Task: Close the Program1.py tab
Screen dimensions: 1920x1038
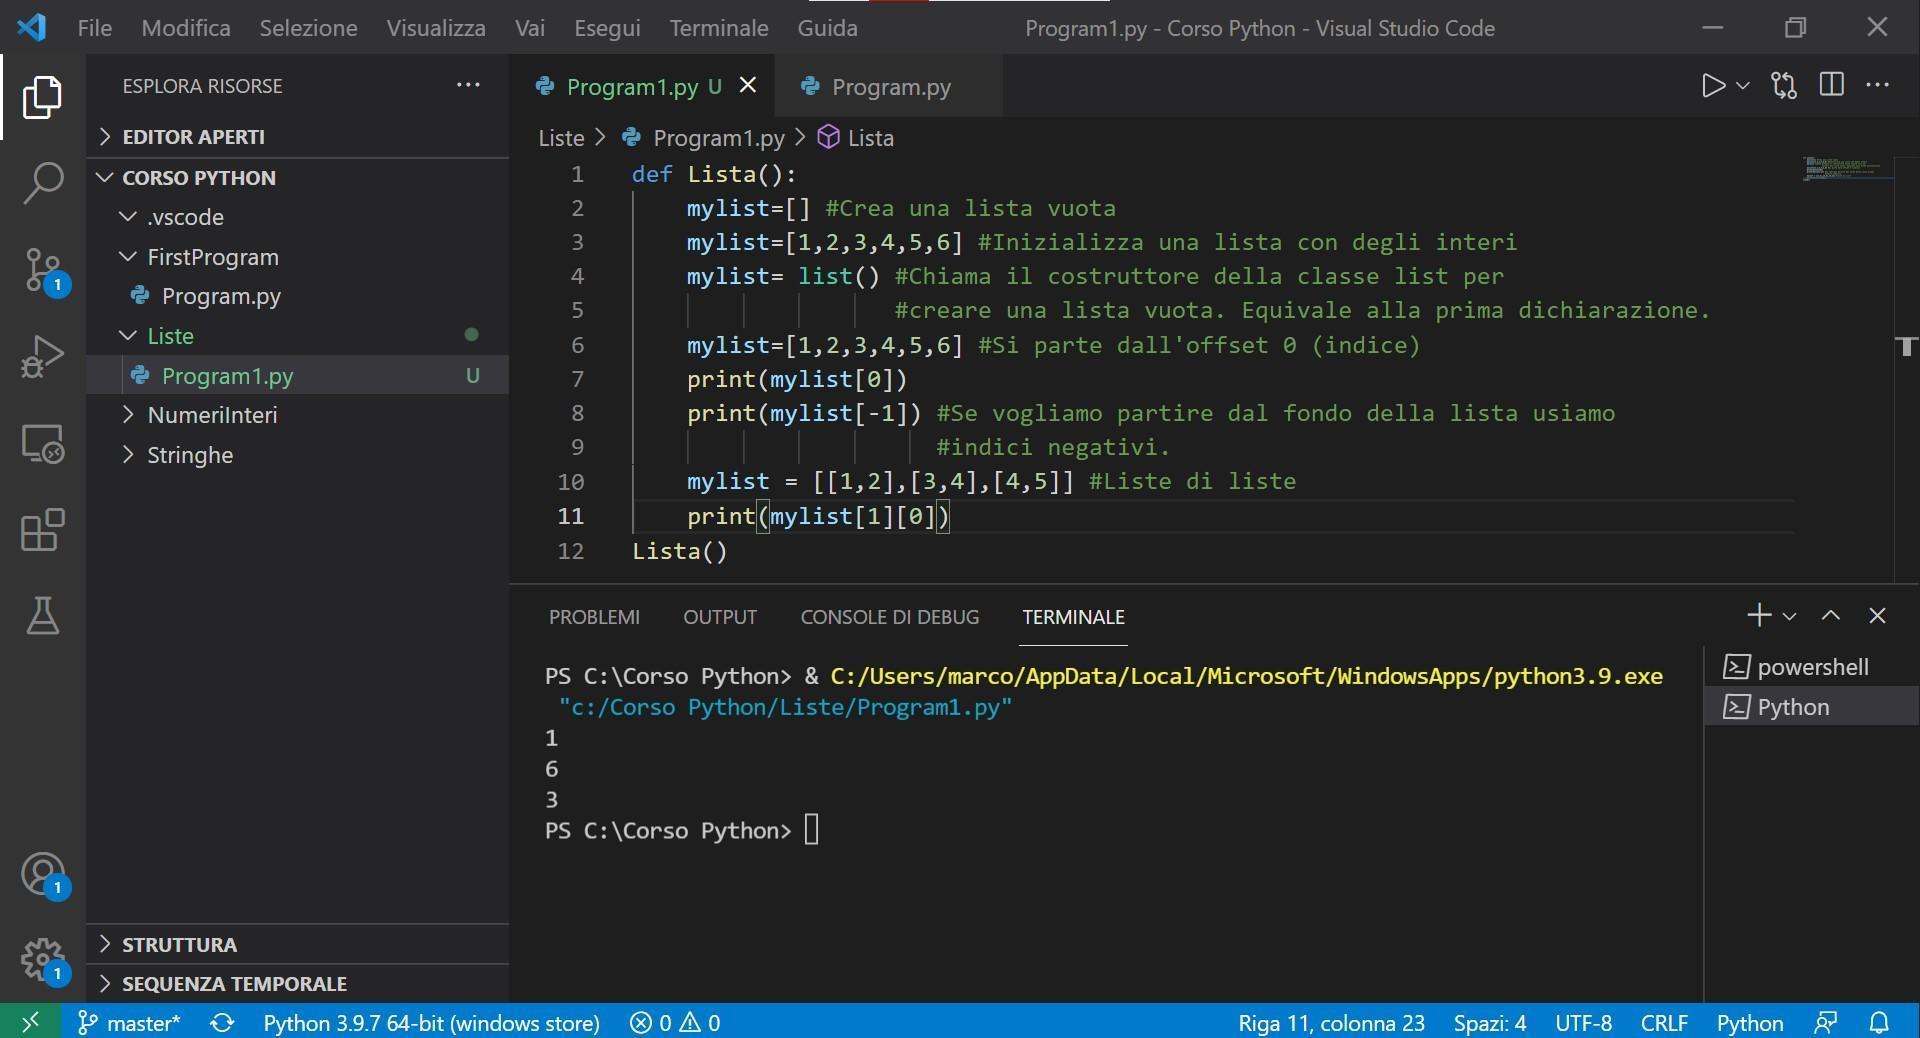Action: (748, 86)
